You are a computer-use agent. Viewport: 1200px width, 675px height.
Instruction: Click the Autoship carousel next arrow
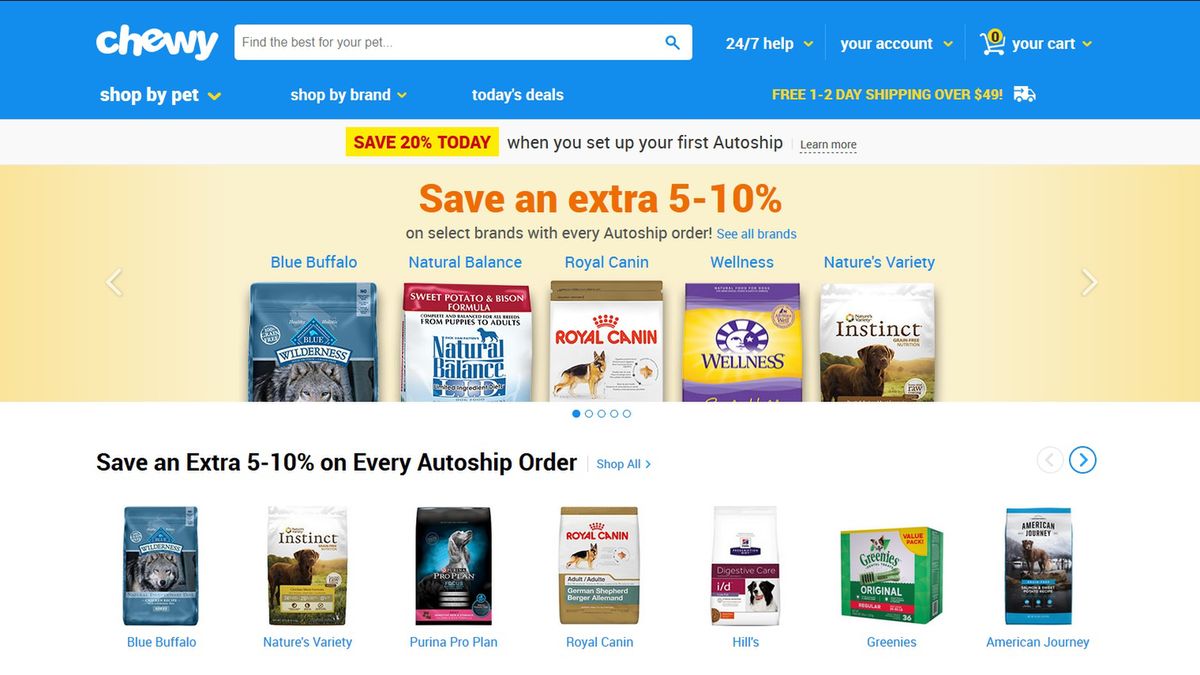[x=1082, y=460]
